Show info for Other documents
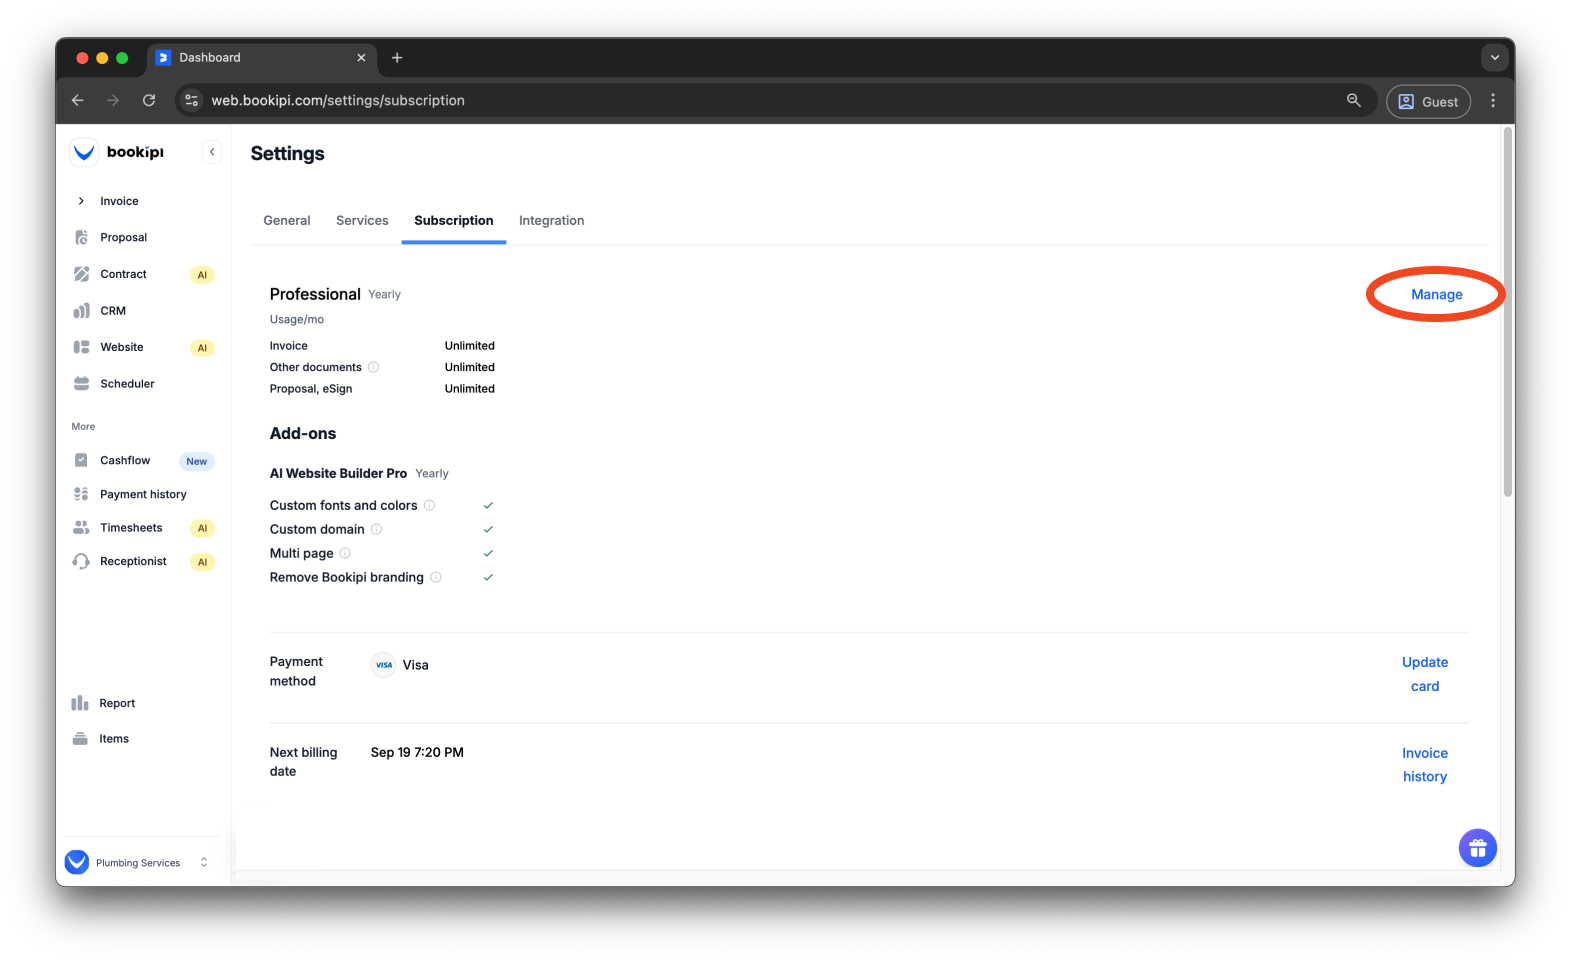This screenshot has width=1571, height=960. (373, 367)
